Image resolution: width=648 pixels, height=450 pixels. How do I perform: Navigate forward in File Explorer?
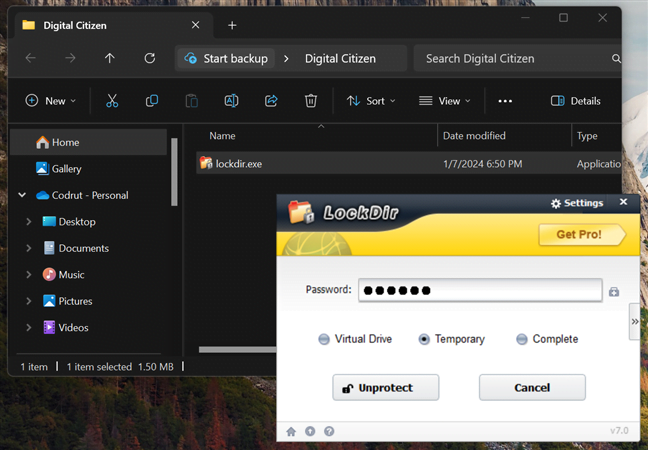[x=70, y=58]
